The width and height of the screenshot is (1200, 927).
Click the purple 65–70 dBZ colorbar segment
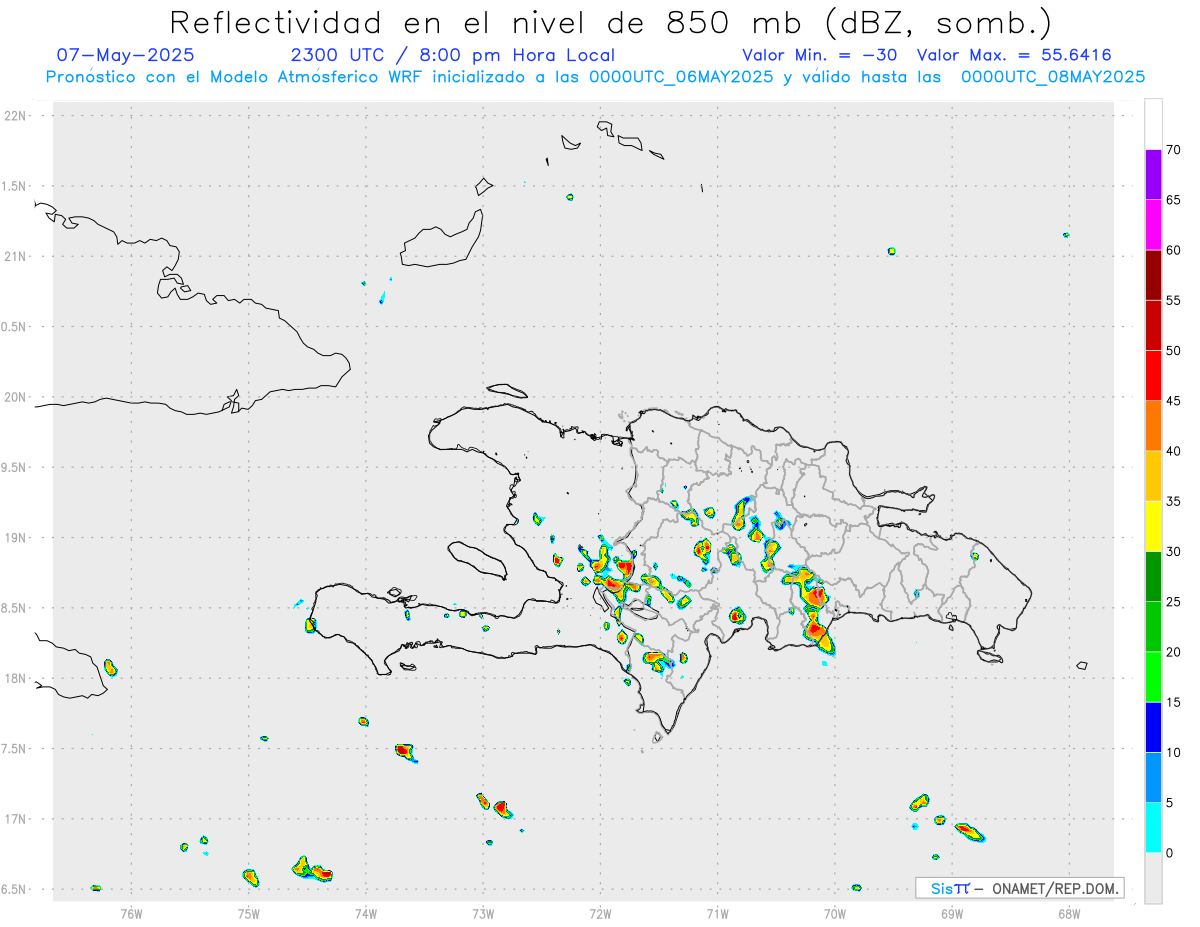click(1153, 175)
